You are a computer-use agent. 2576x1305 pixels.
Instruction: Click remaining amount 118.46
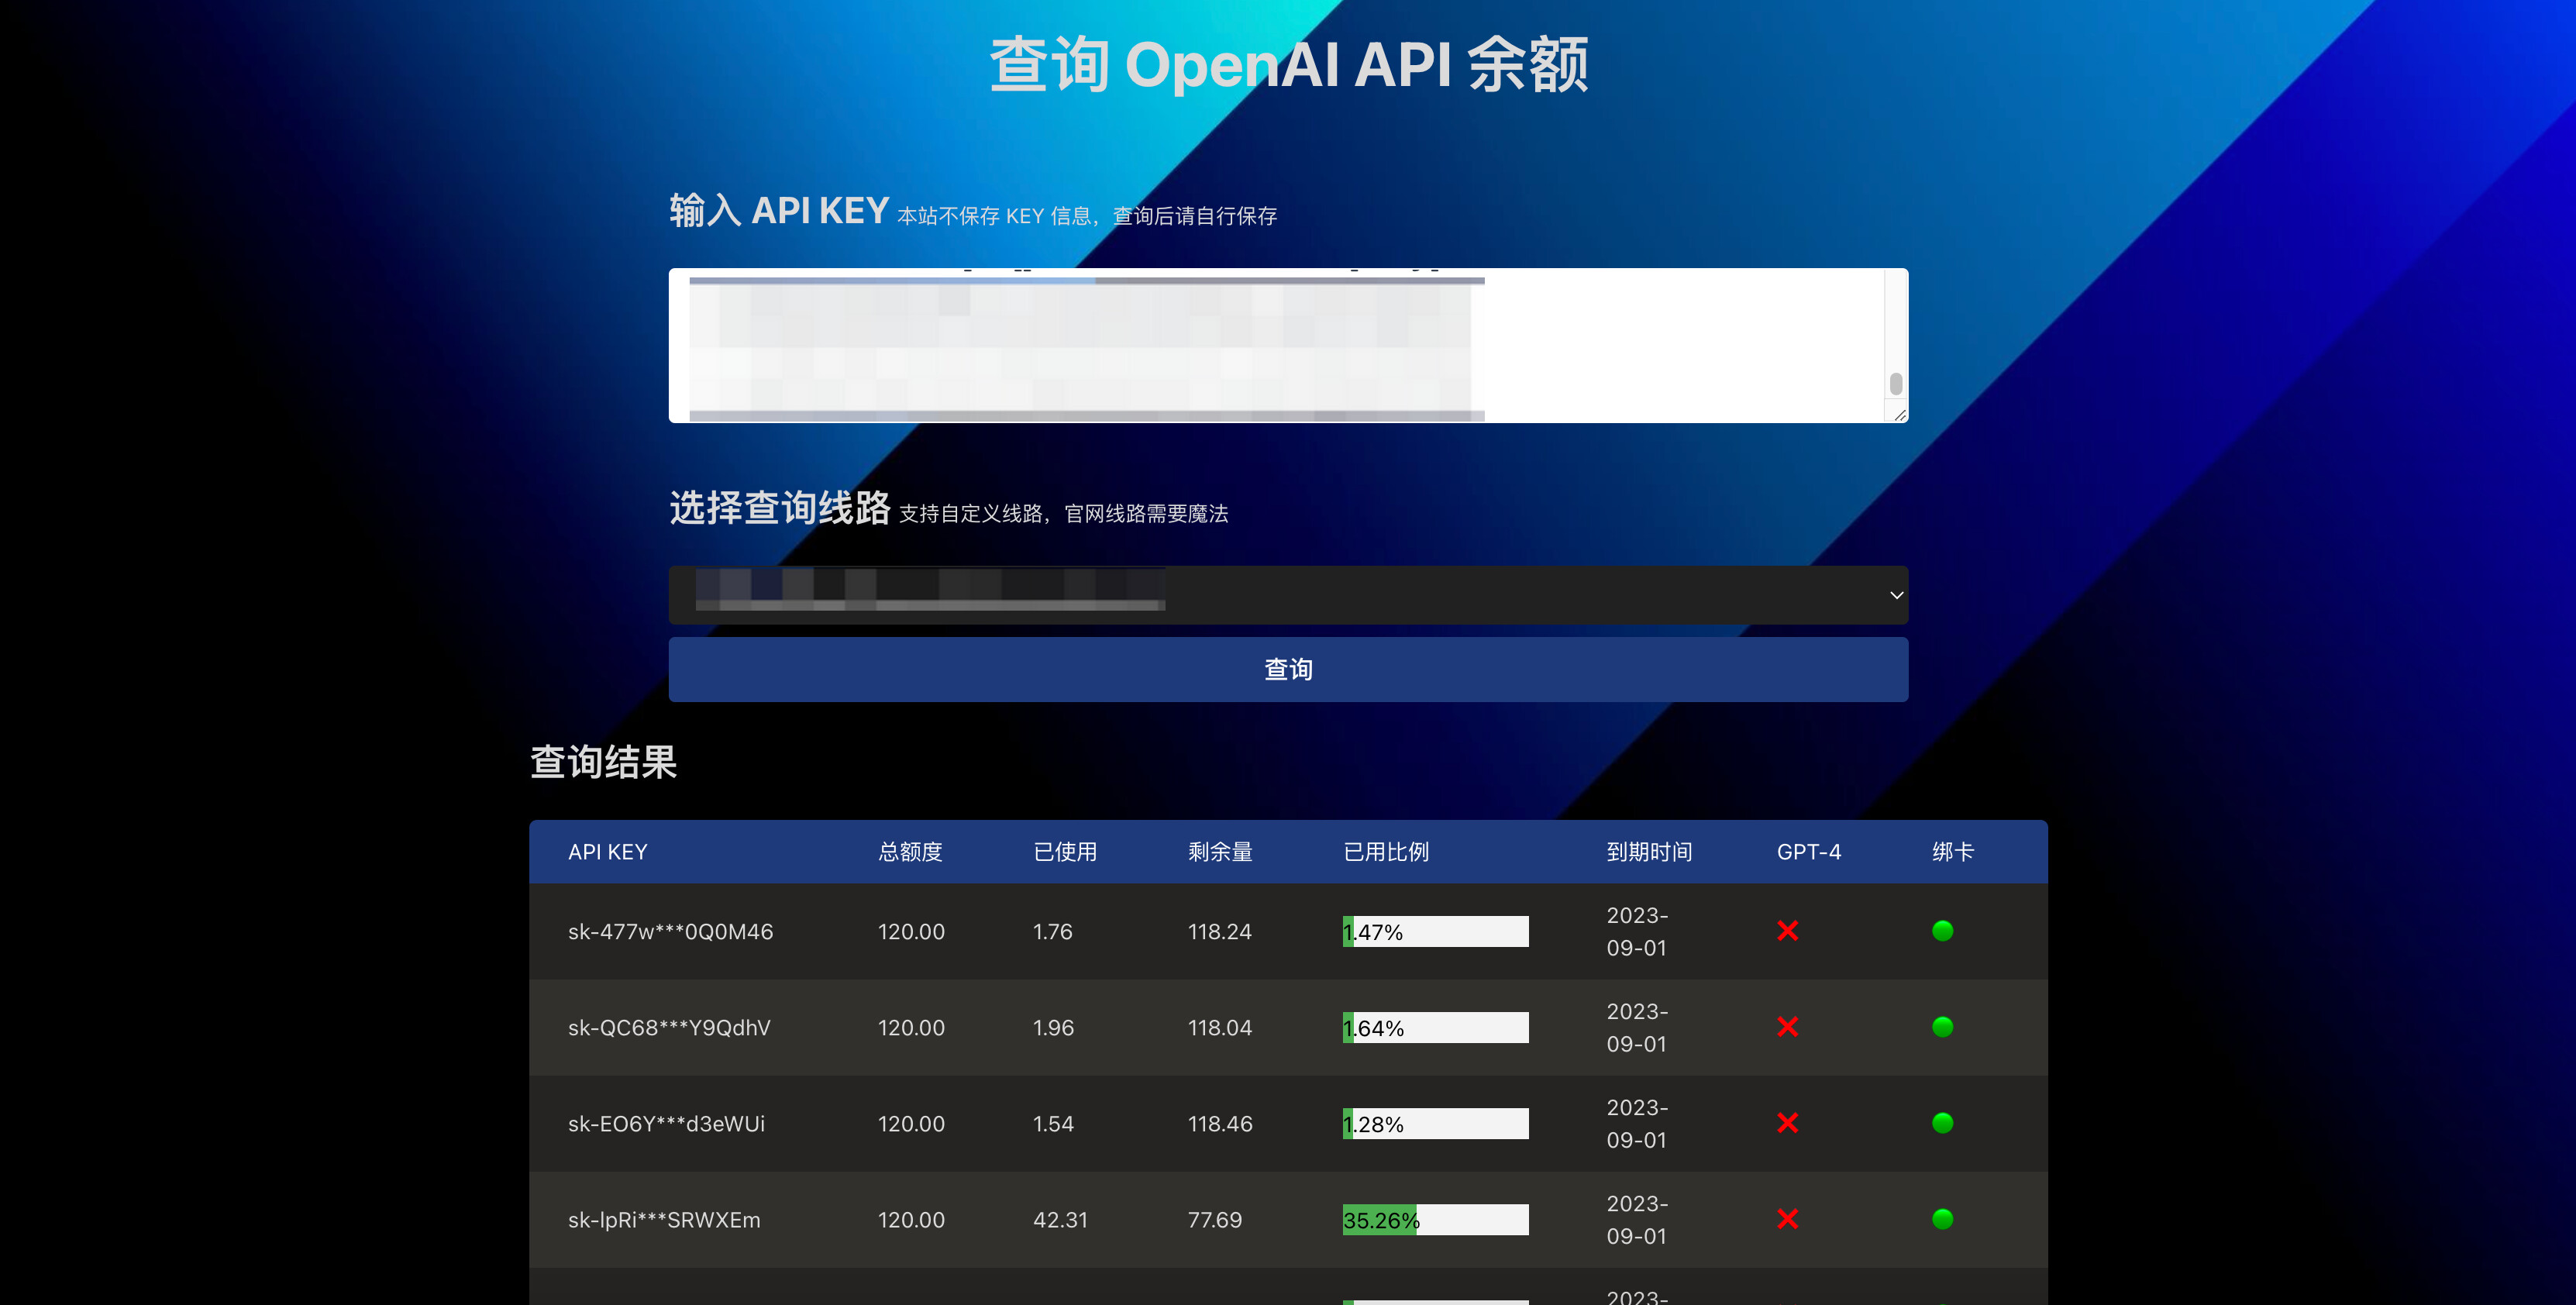click(1220, 1123)
